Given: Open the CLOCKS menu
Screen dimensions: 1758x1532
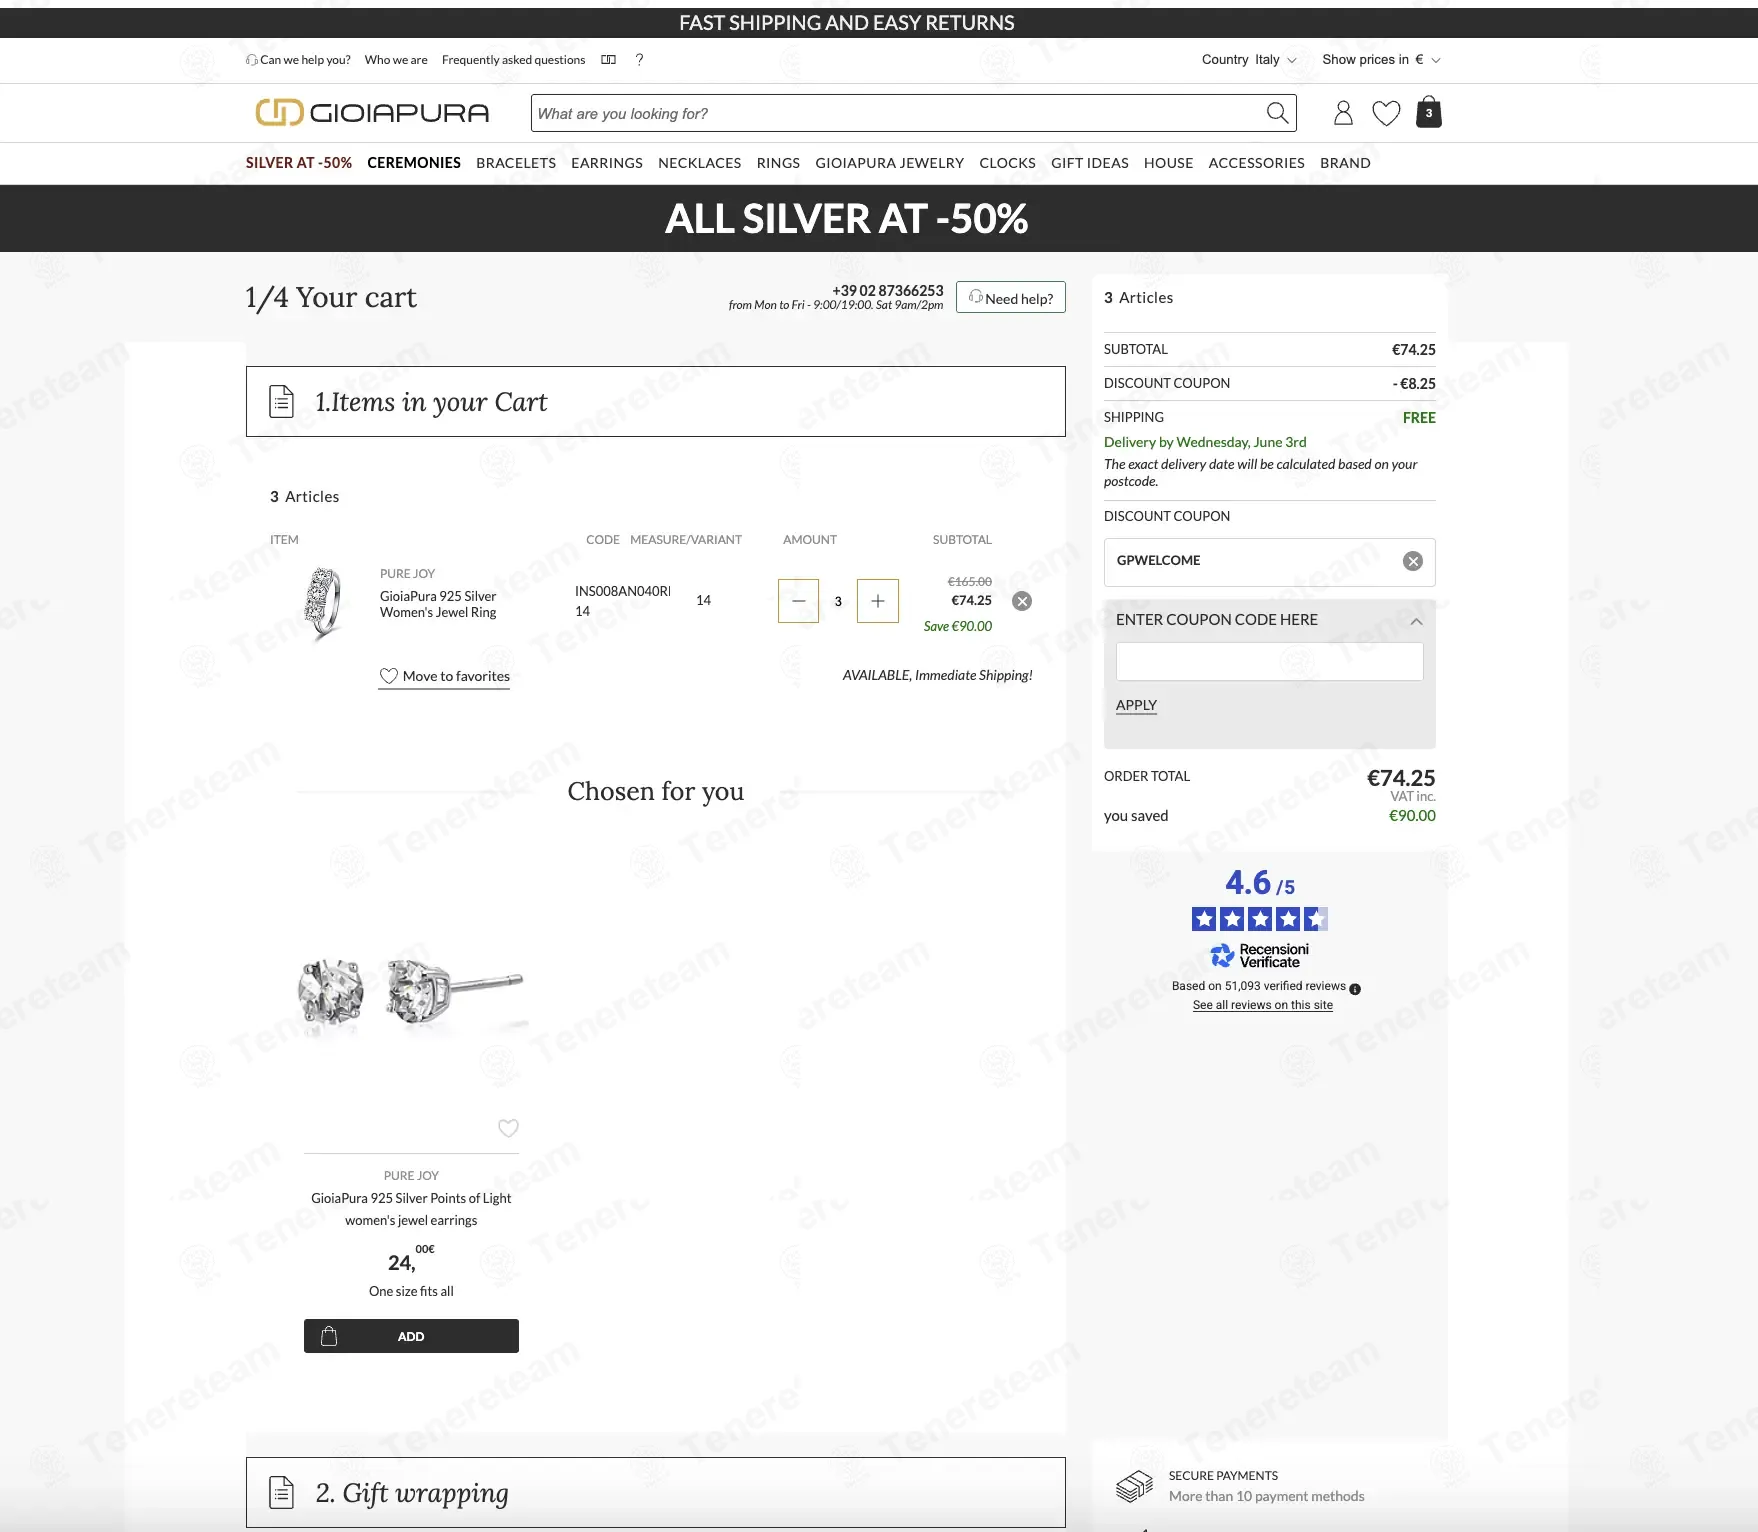Looking at the screenshot, I should pyautogui.click(x=1007, y=163).
